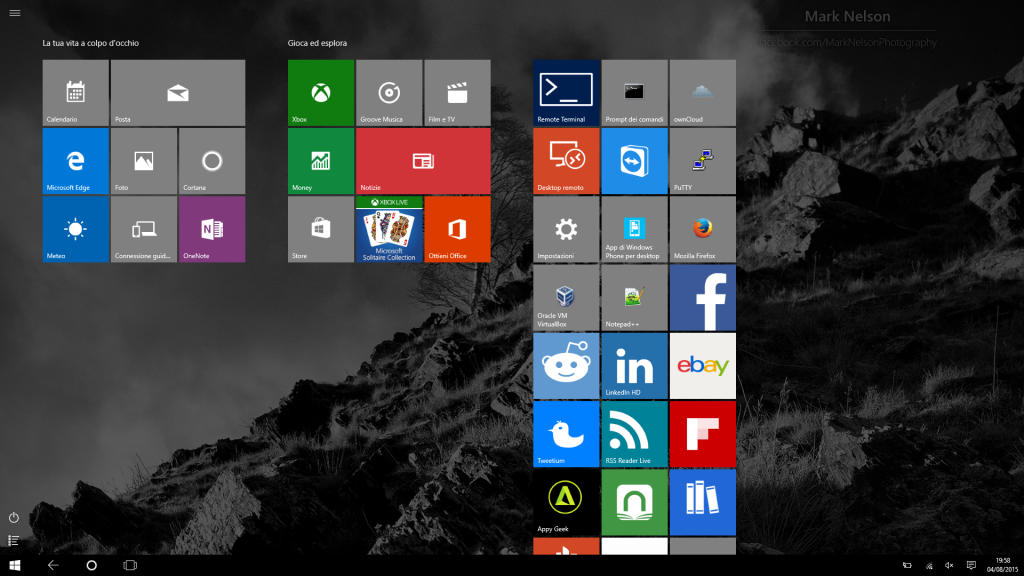Viewport: 1024px width, 576px height.
Task: Click the taskbar back arrow
Action: pyautogui.click(x=53, y=566)
